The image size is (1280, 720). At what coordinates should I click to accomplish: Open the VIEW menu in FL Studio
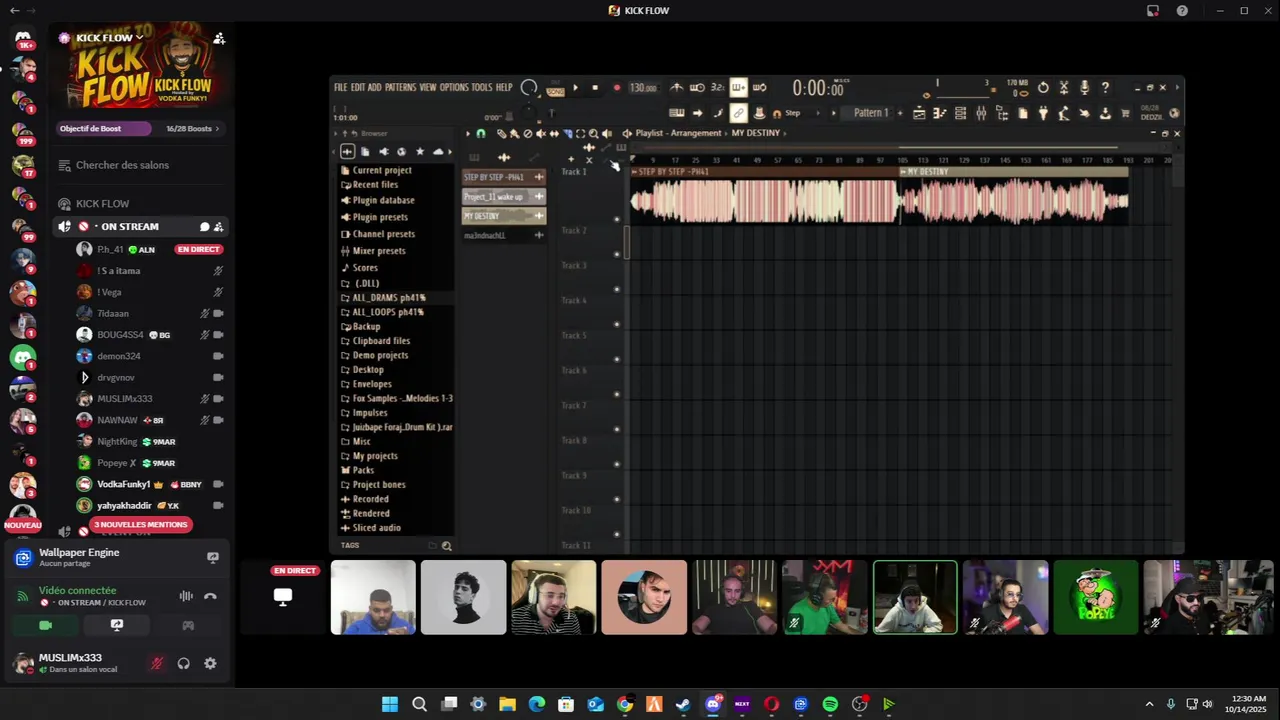[x=428, y=88]
